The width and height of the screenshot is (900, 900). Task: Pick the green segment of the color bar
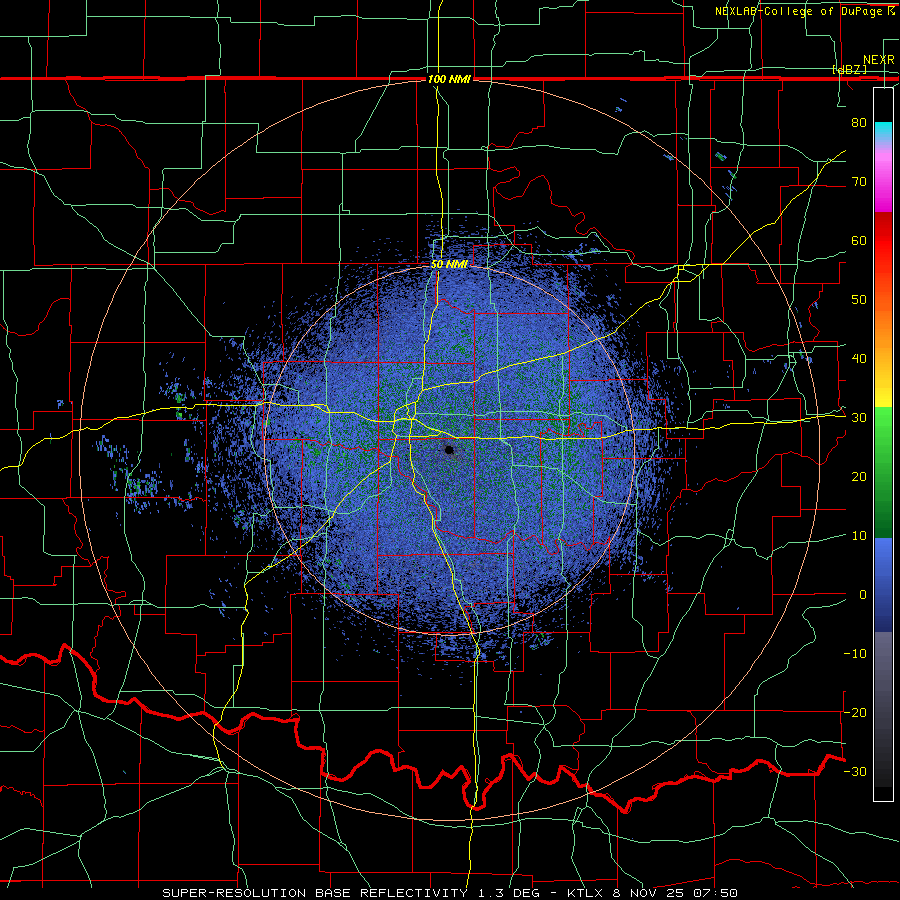pos(883,472)
